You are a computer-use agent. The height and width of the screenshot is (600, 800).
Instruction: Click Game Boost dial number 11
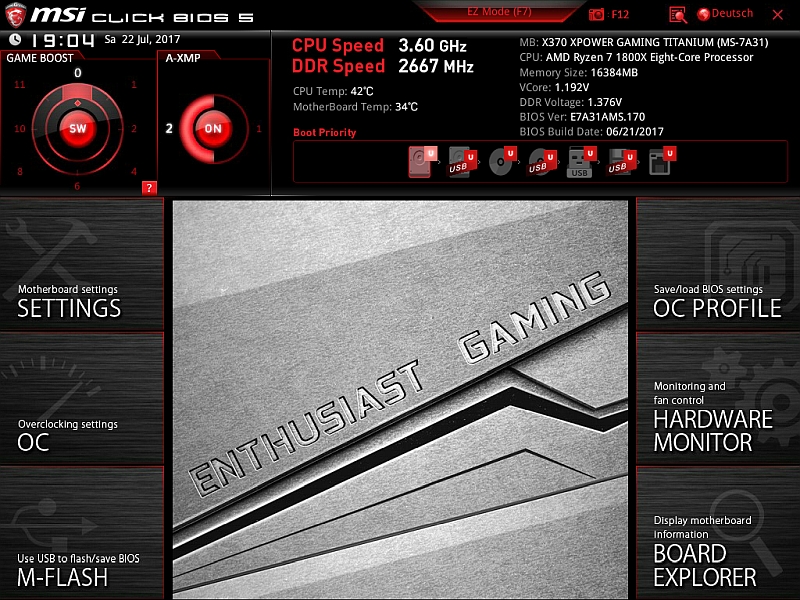click(x=19, y=84)
